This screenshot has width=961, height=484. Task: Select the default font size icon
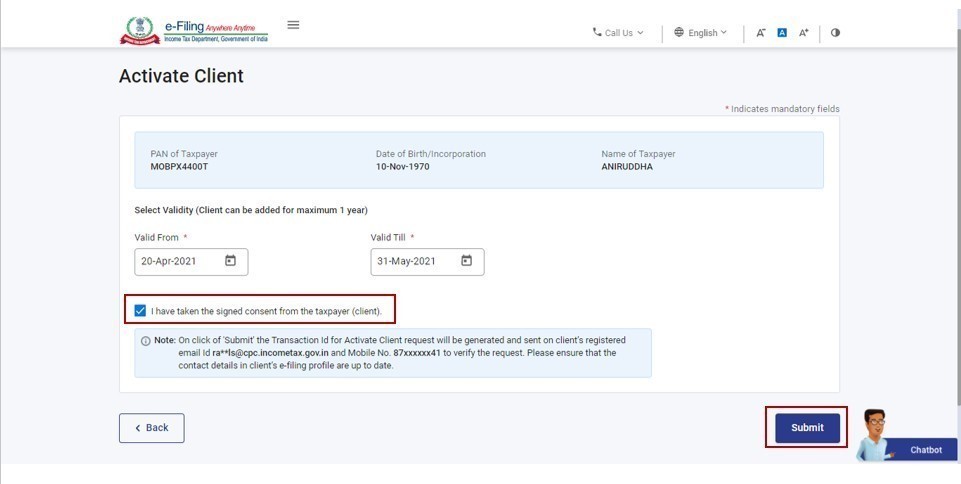782,33
